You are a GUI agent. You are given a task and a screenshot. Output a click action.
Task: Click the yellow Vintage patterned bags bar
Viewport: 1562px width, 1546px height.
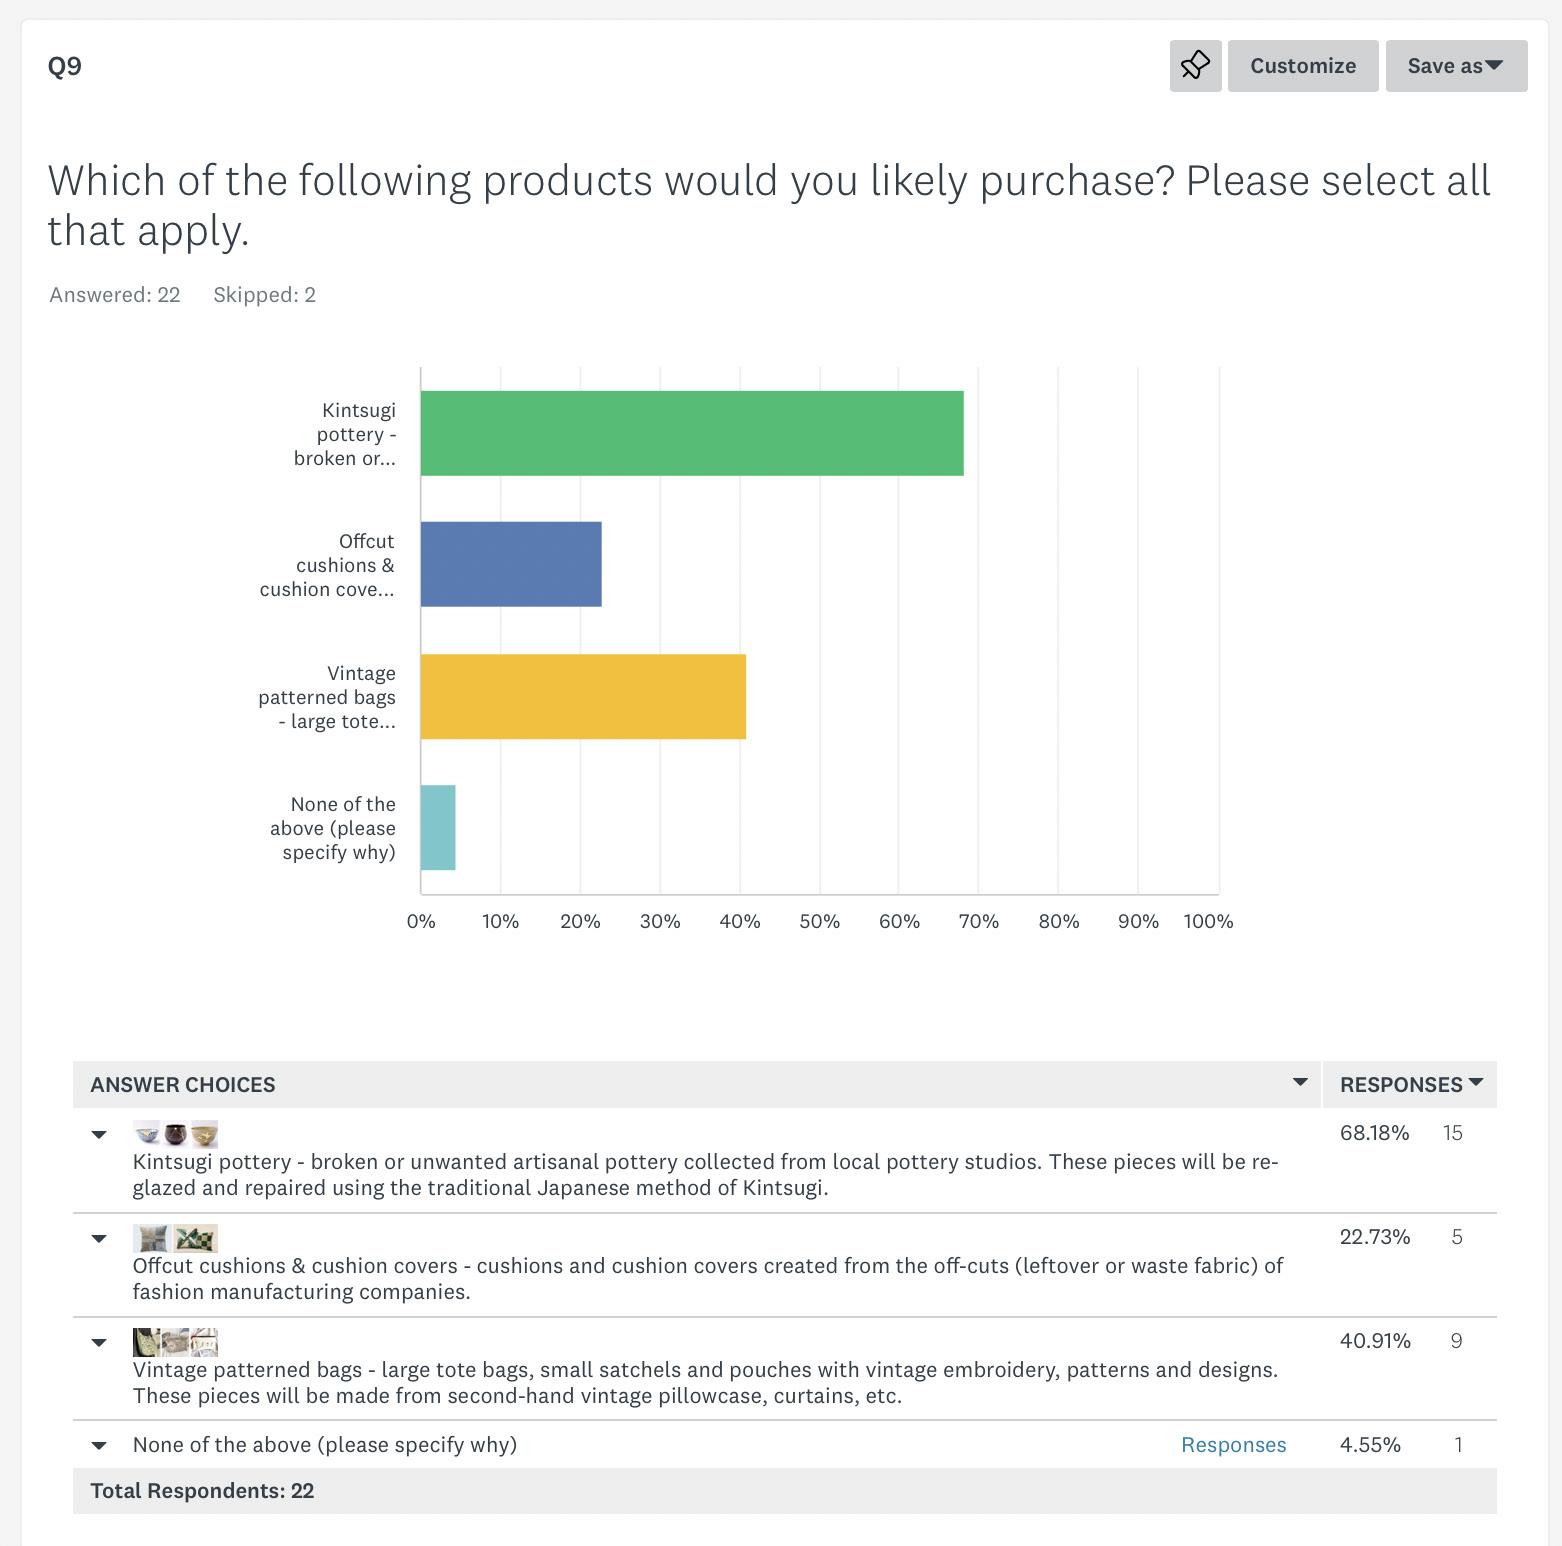coord(583,696)
